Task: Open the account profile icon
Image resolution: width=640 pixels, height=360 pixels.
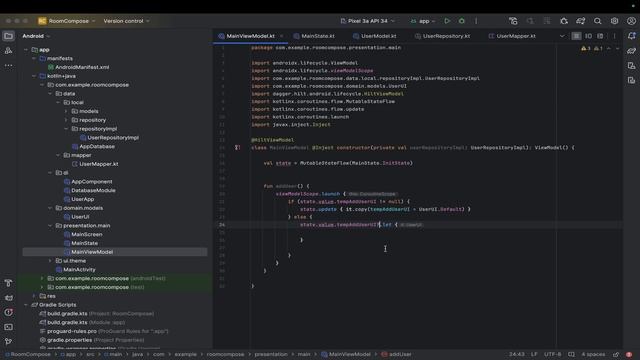Action: [631, 21]
